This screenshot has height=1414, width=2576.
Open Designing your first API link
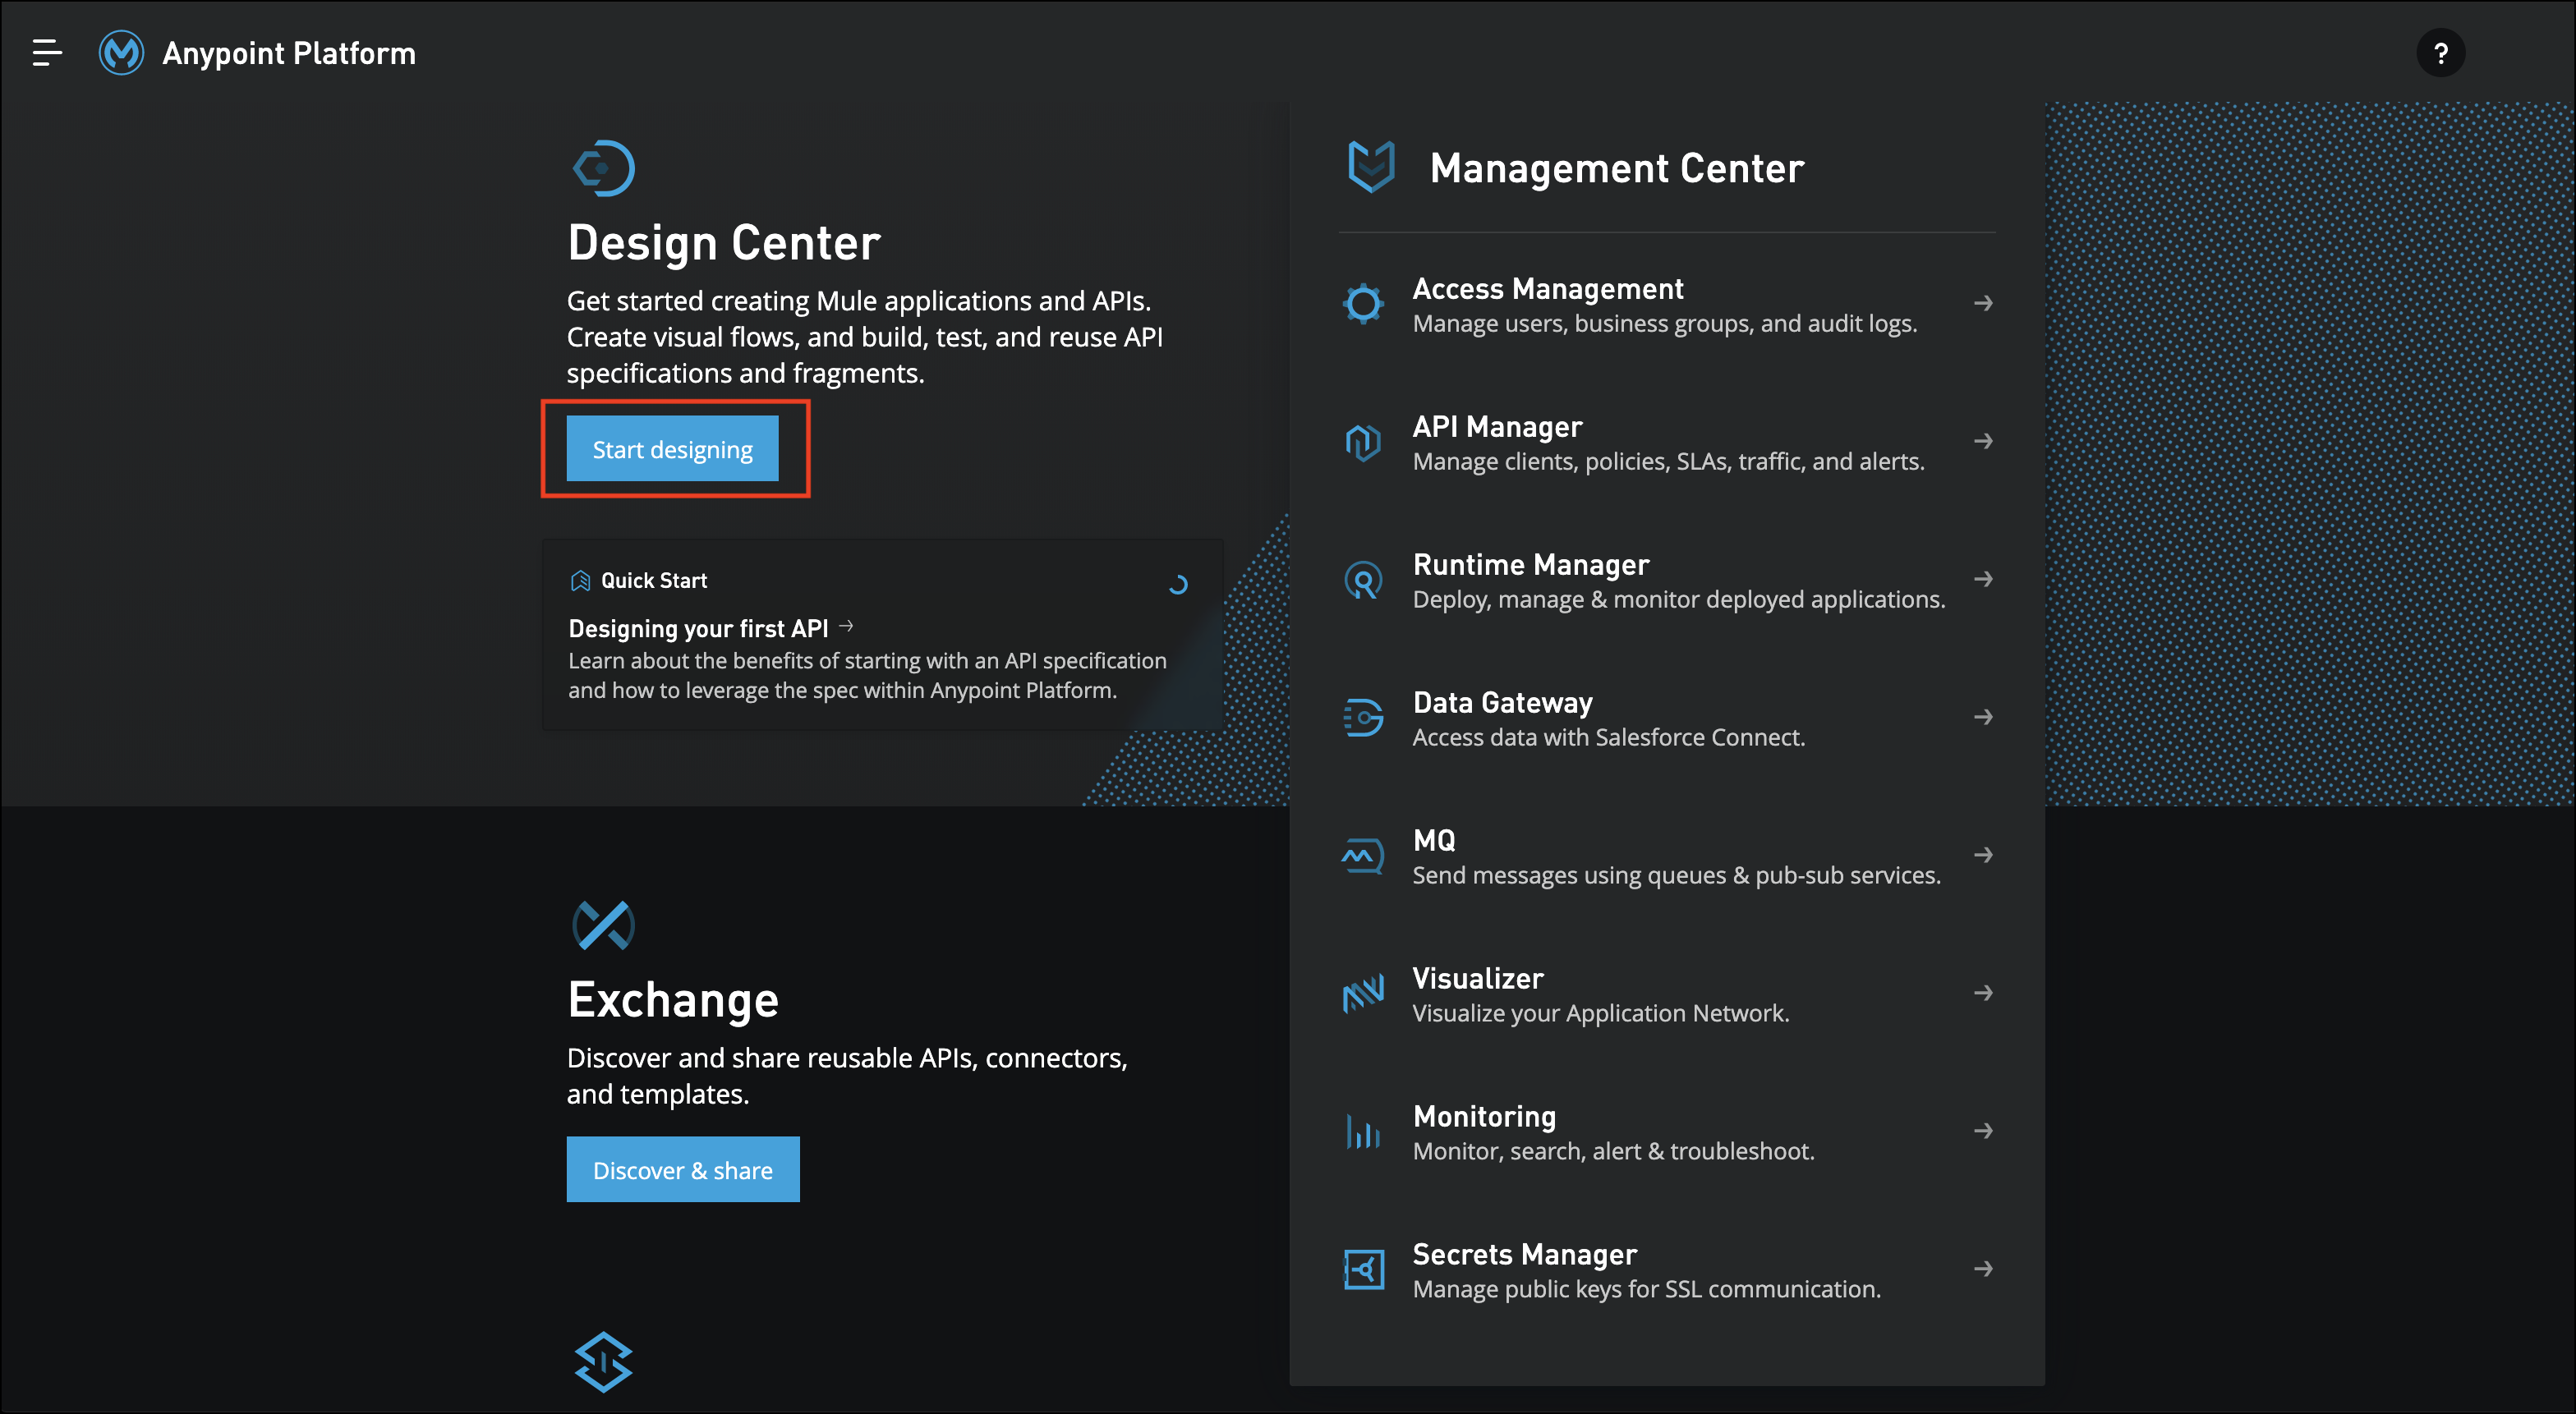[x=711, y=628]
